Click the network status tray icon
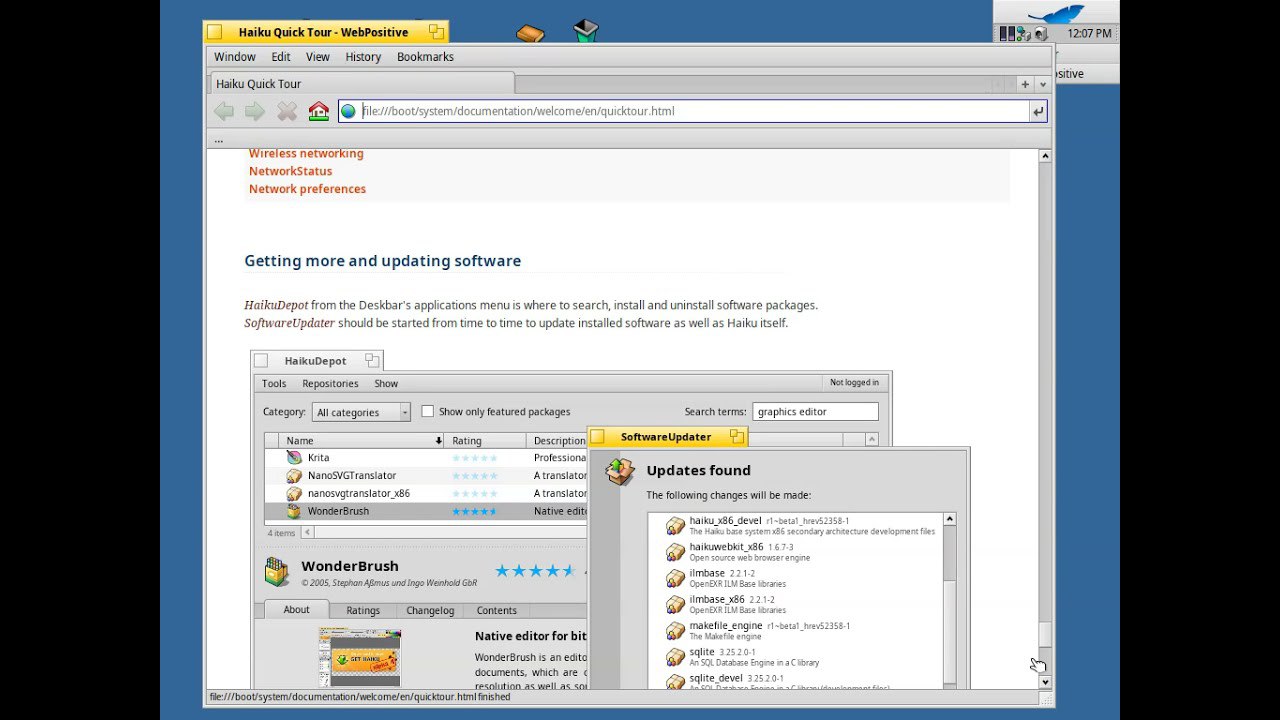The height and width of the screenshot is (720, 1280). [1024, 34]
